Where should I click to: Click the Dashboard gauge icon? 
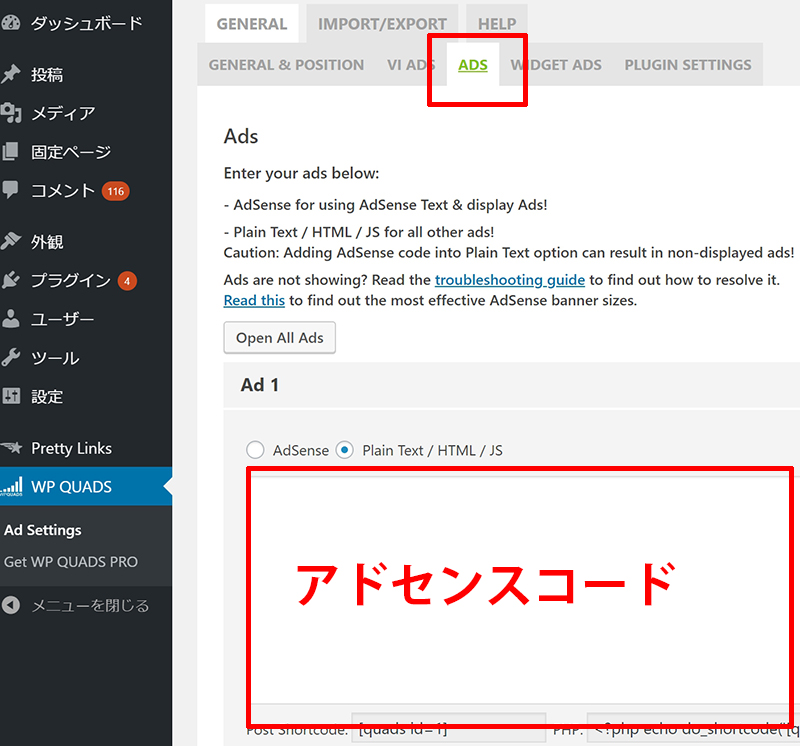[x=10, y=23]
